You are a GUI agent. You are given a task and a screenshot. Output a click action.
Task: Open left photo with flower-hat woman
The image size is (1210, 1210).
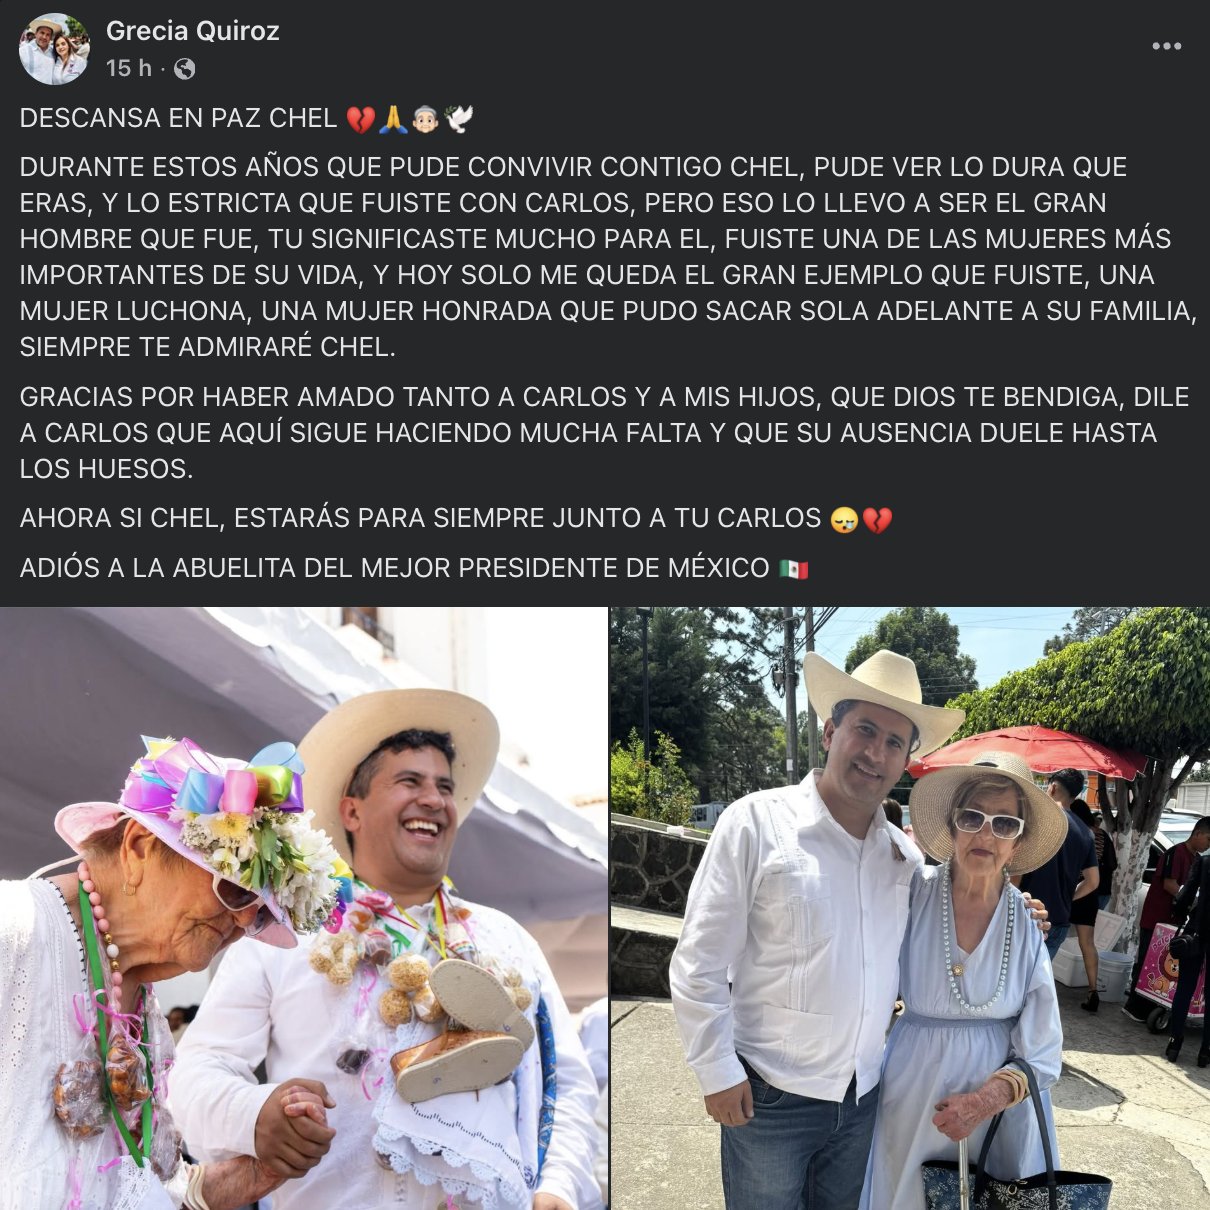coord(303,909)
